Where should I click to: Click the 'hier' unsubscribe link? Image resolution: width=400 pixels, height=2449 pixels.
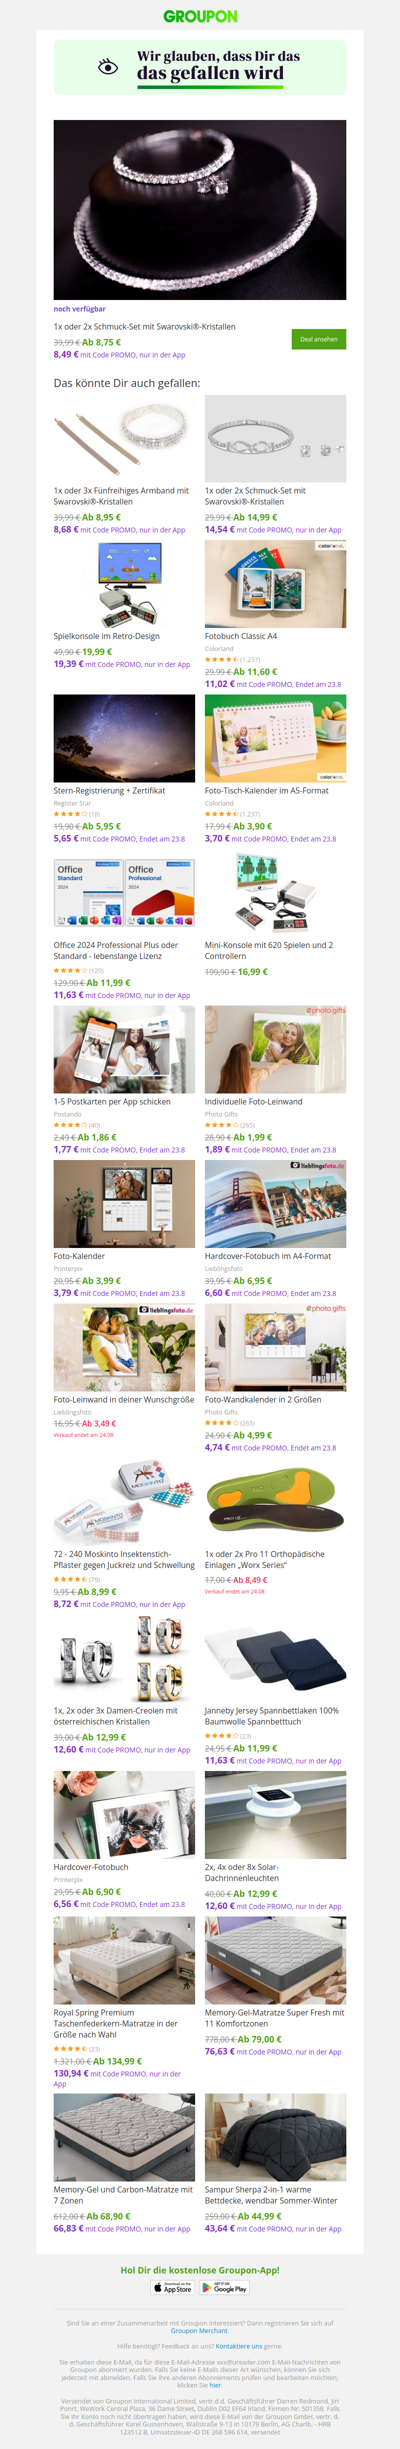215,2385
